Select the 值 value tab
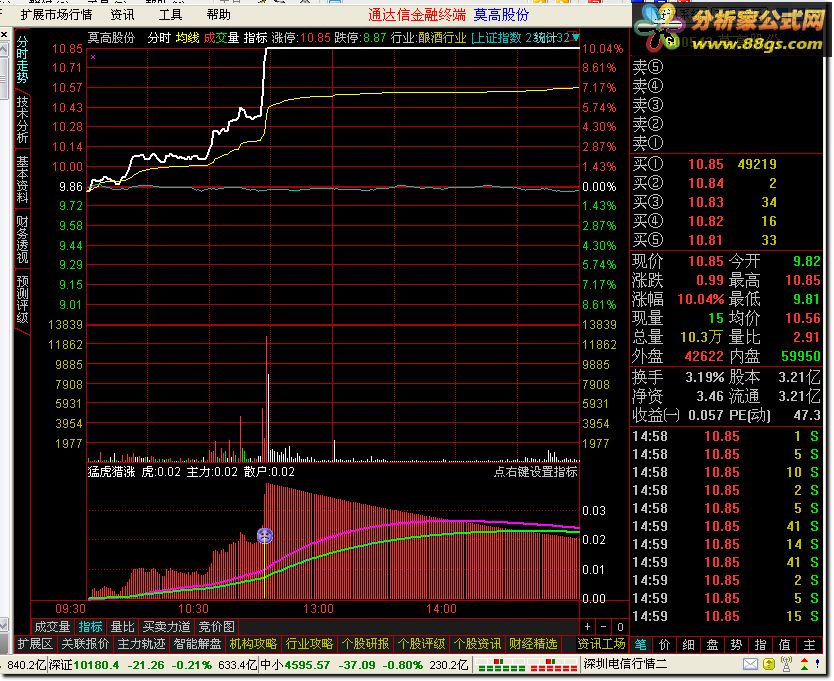 (785, 645)
